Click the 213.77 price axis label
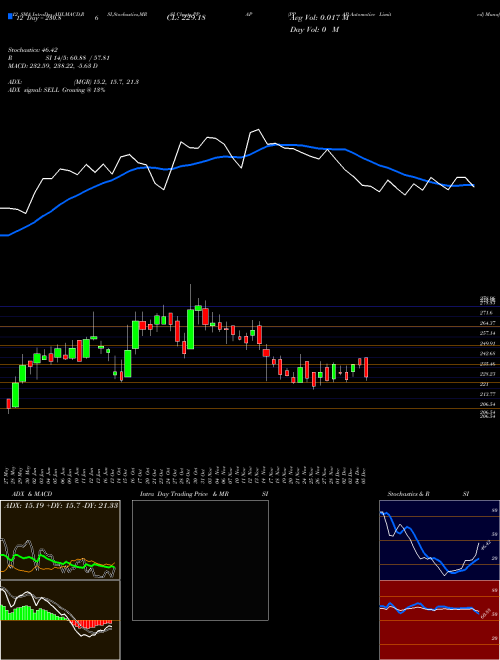 click(x=487, y=394)
